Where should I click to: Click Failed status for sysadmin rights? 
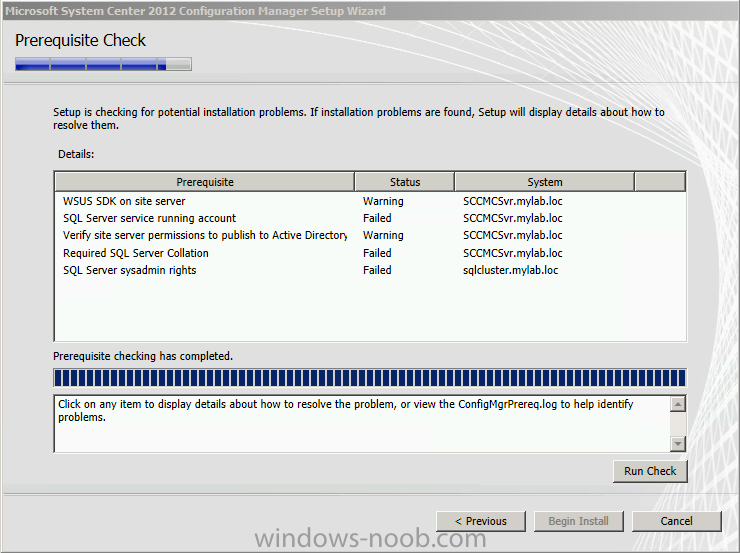(377, 270)
